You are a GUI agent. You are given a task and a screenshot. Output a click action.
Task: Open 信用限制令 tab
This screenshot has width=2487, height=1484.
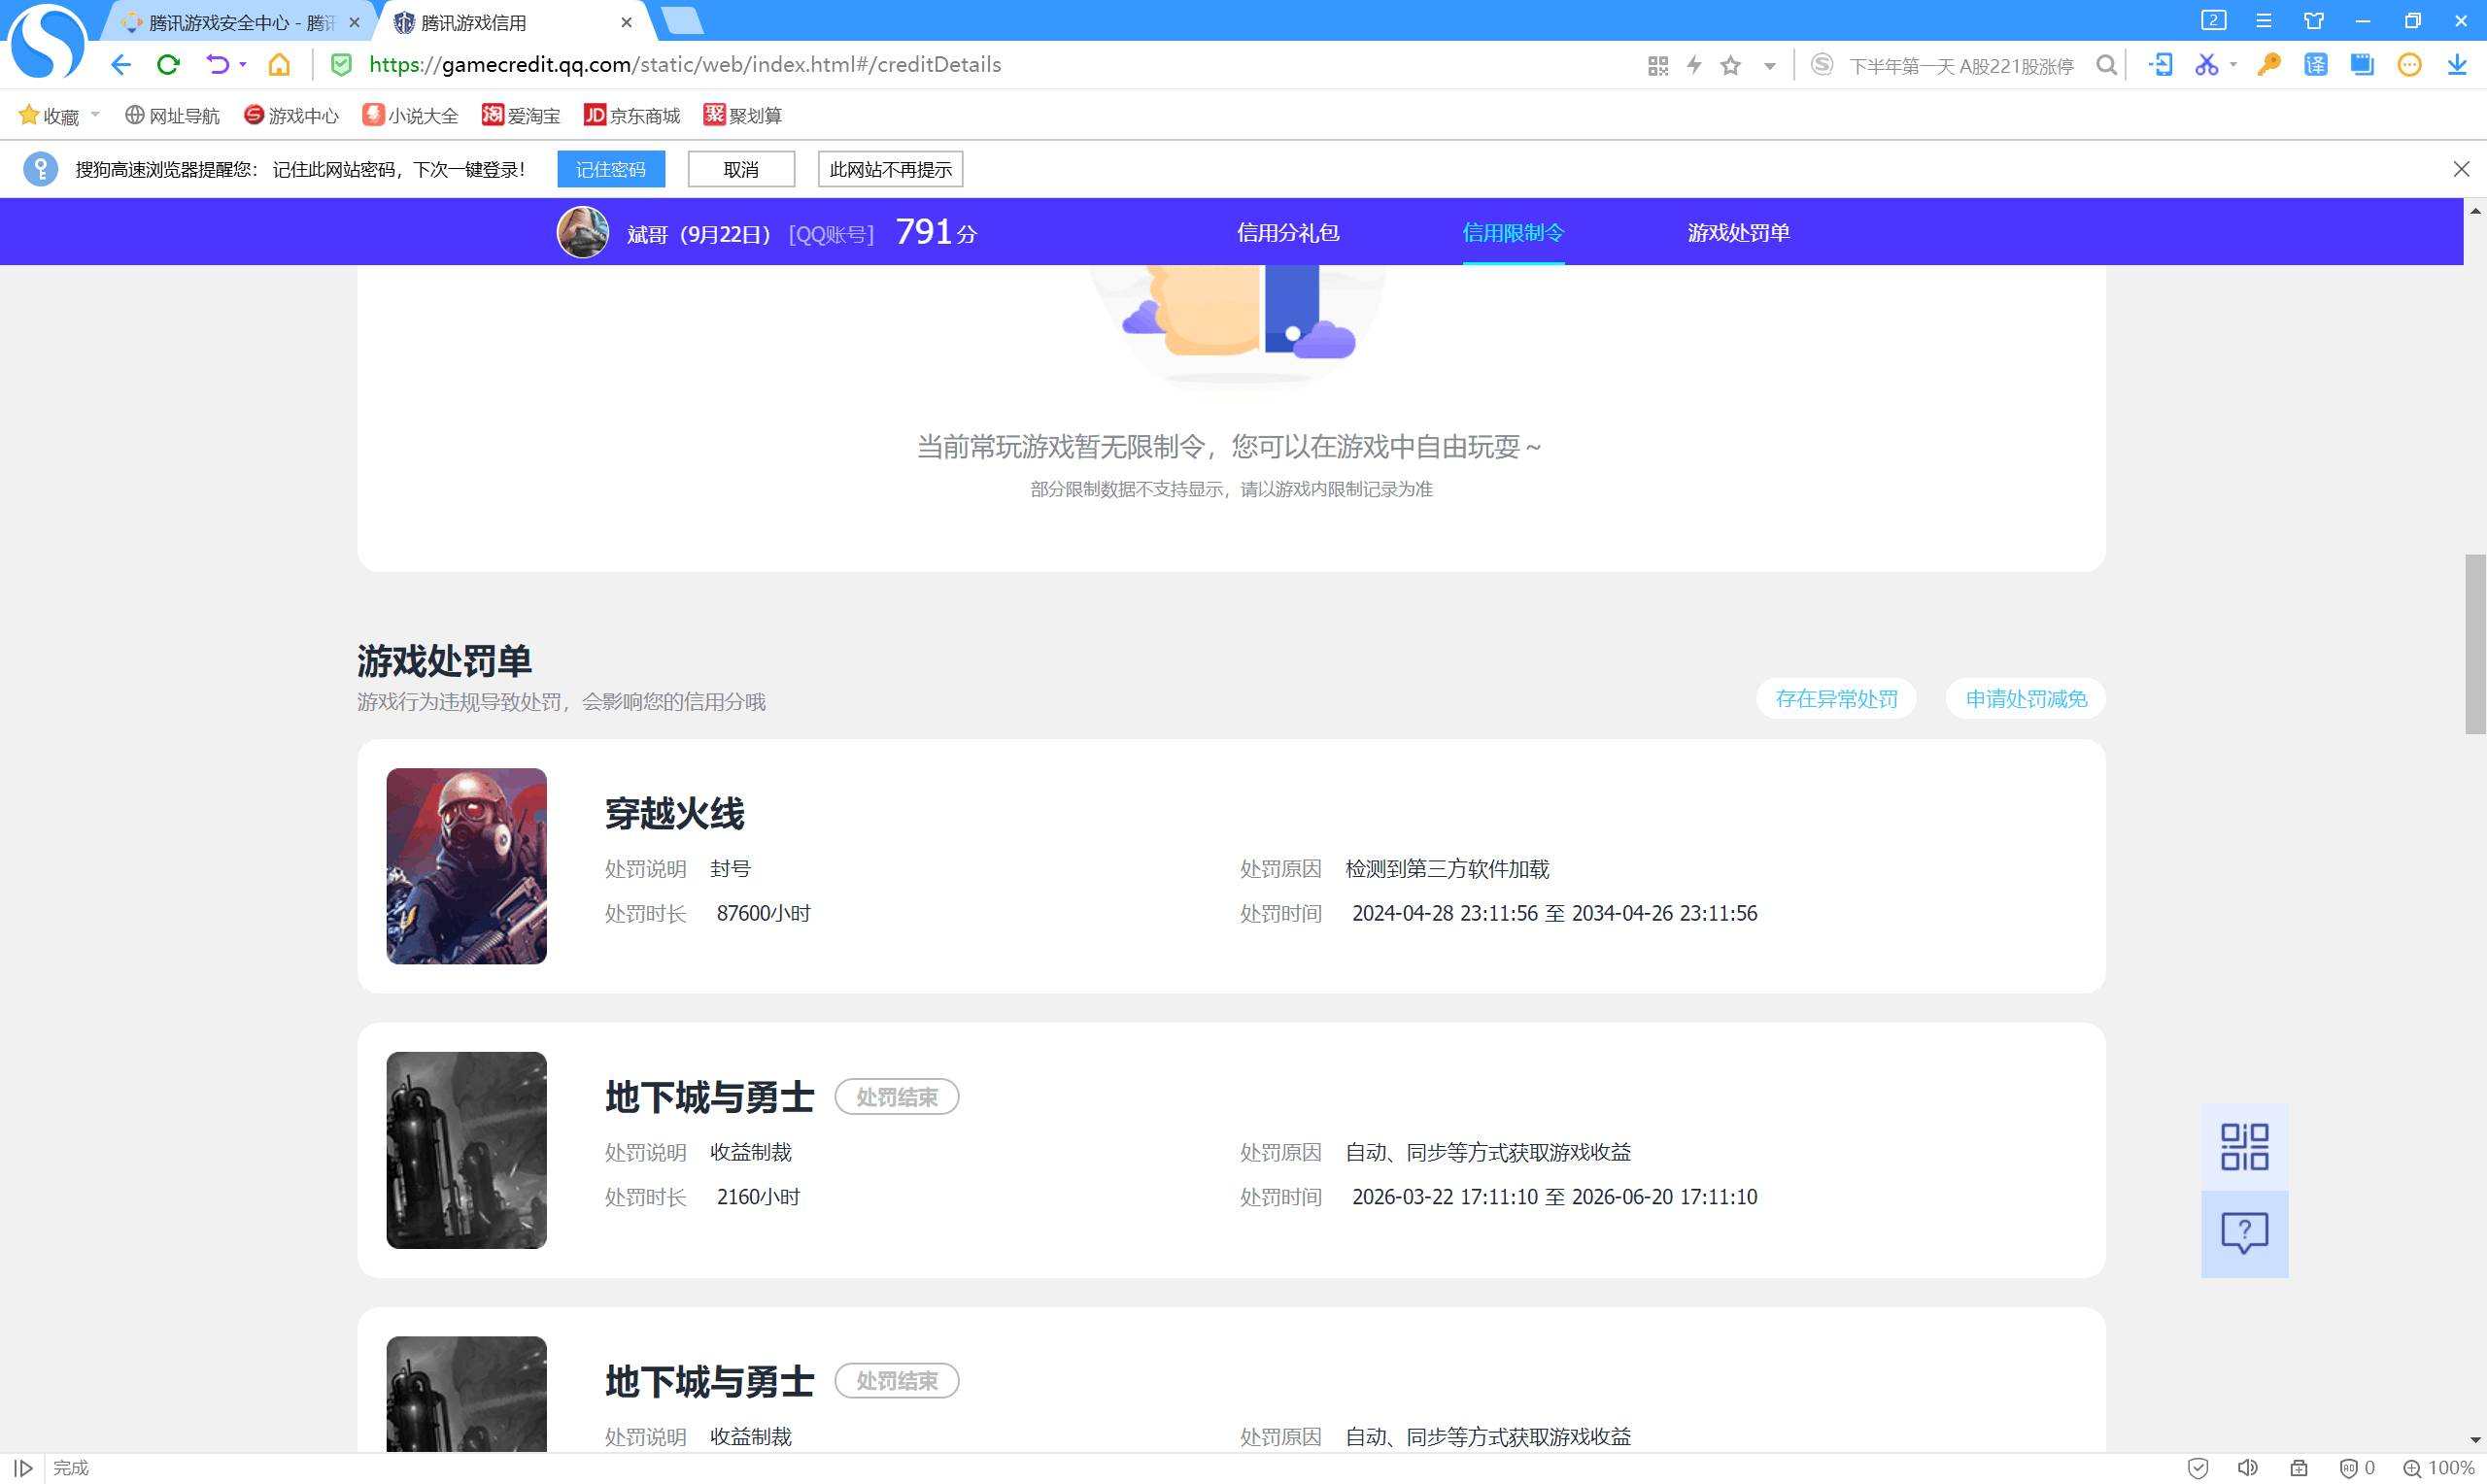click(x=1513, y=232)
